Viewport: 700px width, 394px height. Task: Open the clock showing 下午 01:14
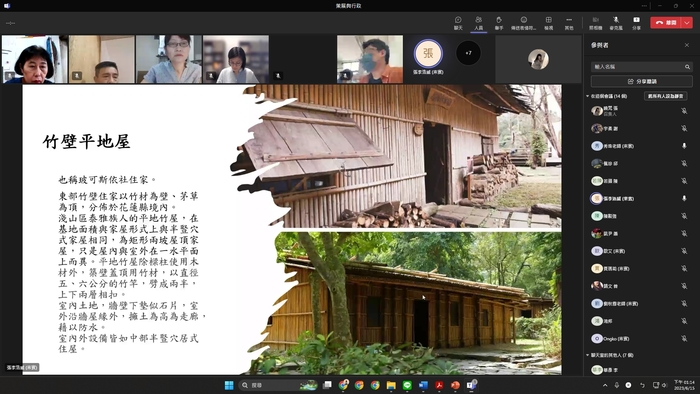684,385
